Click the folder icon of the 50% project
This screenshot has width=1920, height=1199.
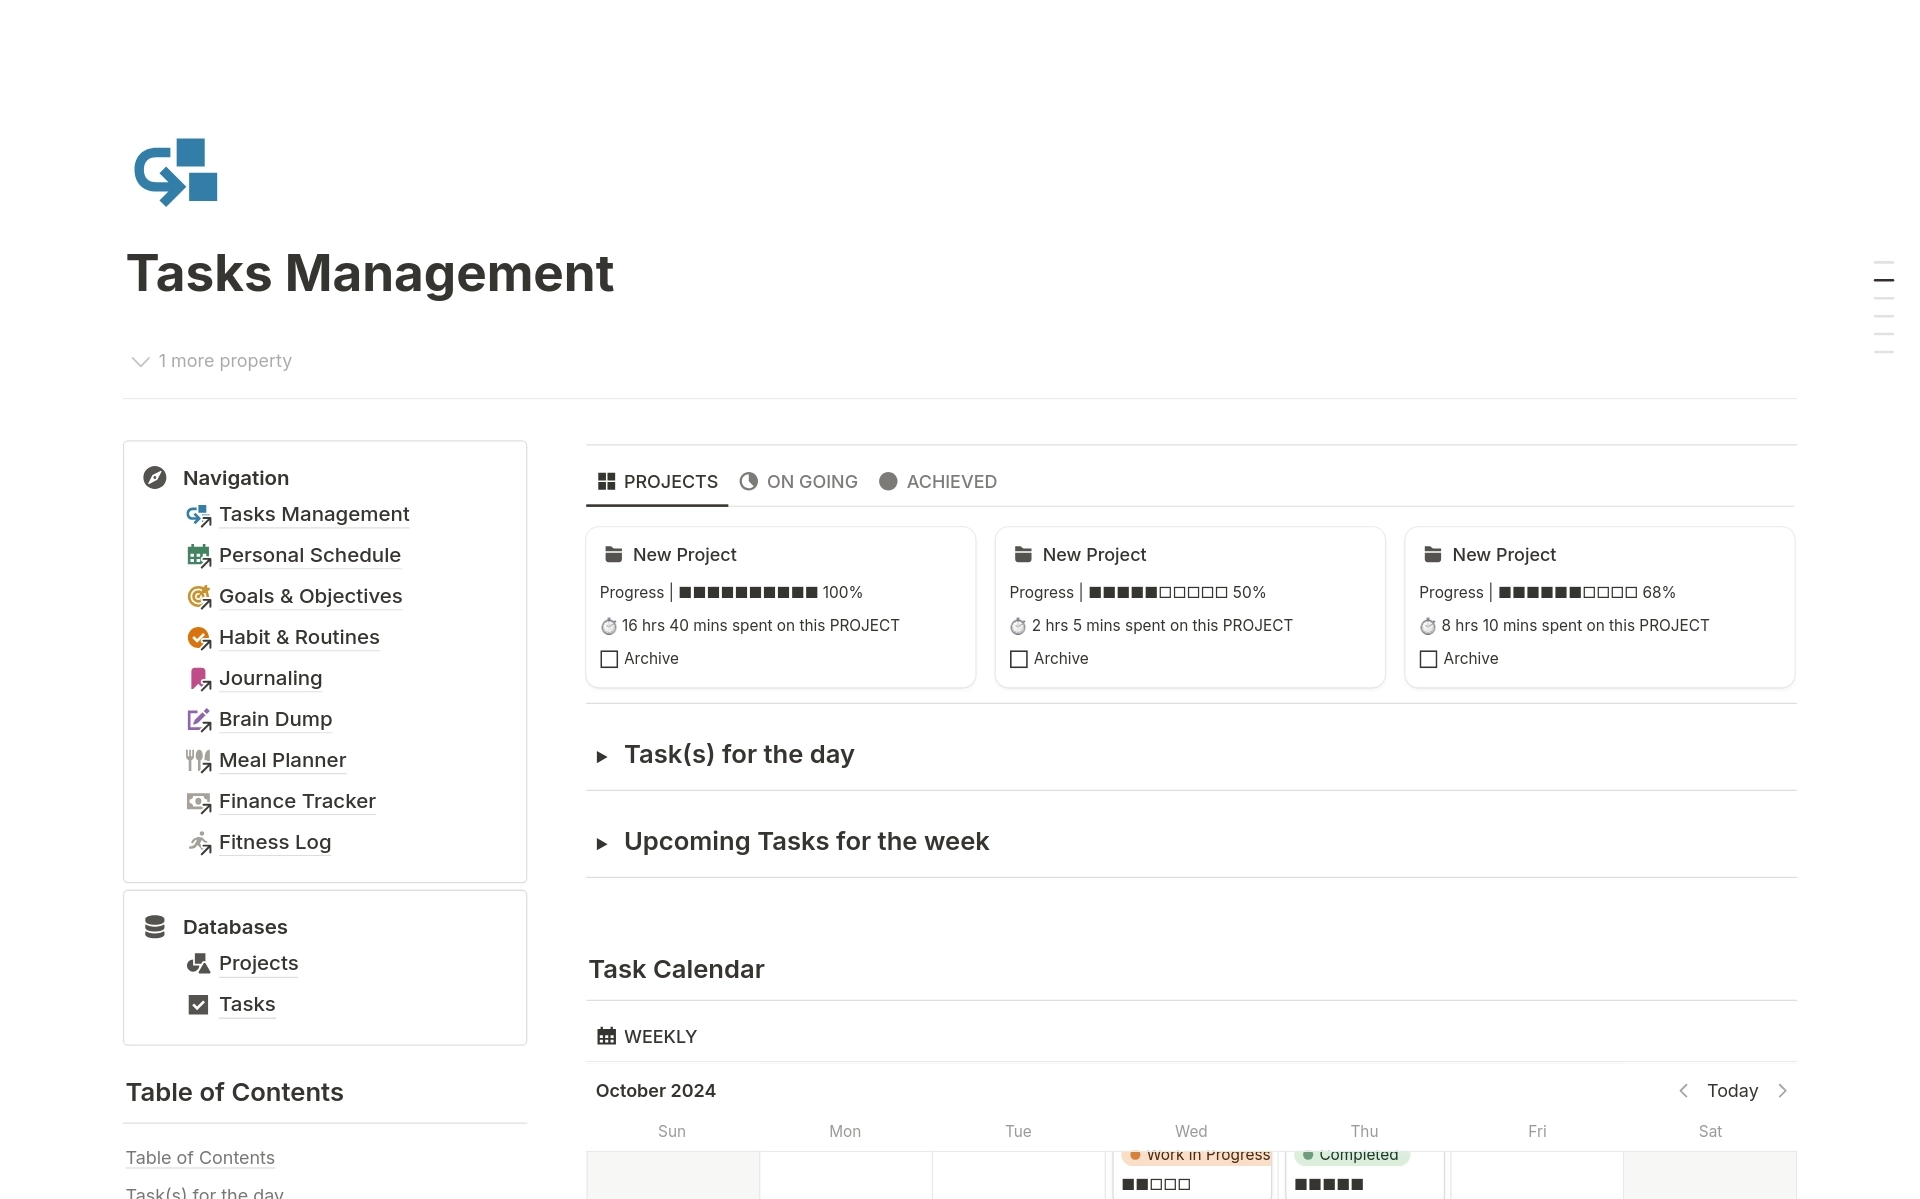point(1023,554)
